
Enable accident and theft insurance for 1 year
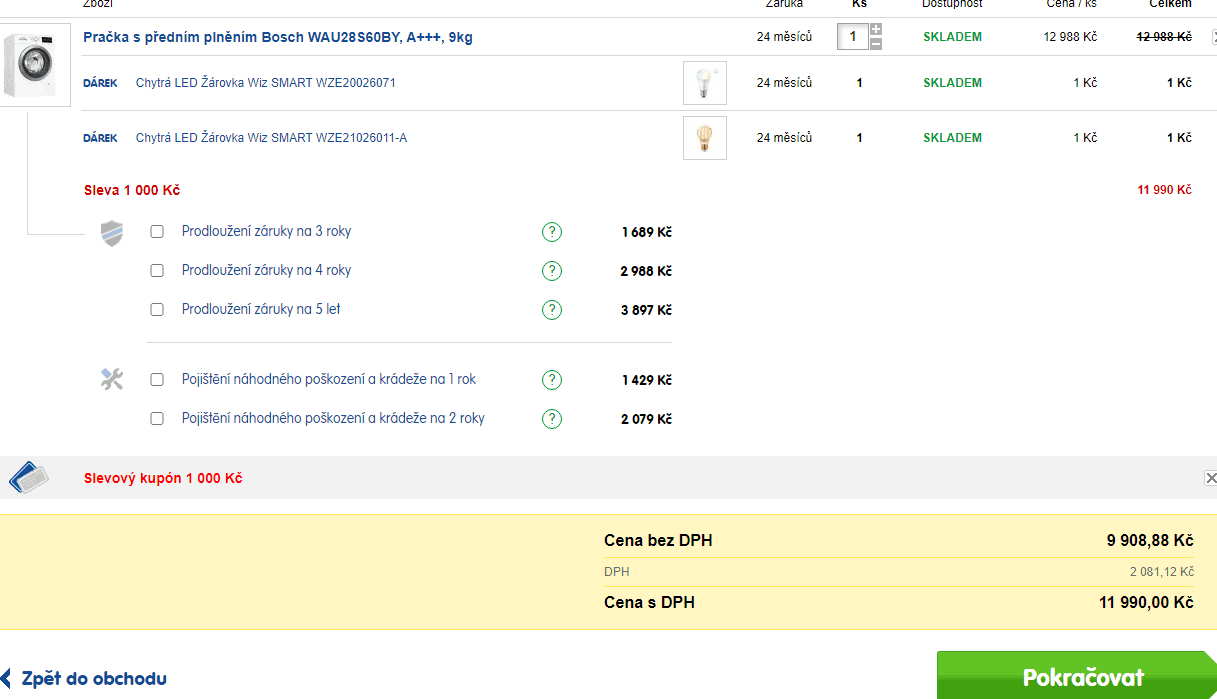tap(157, 380)
